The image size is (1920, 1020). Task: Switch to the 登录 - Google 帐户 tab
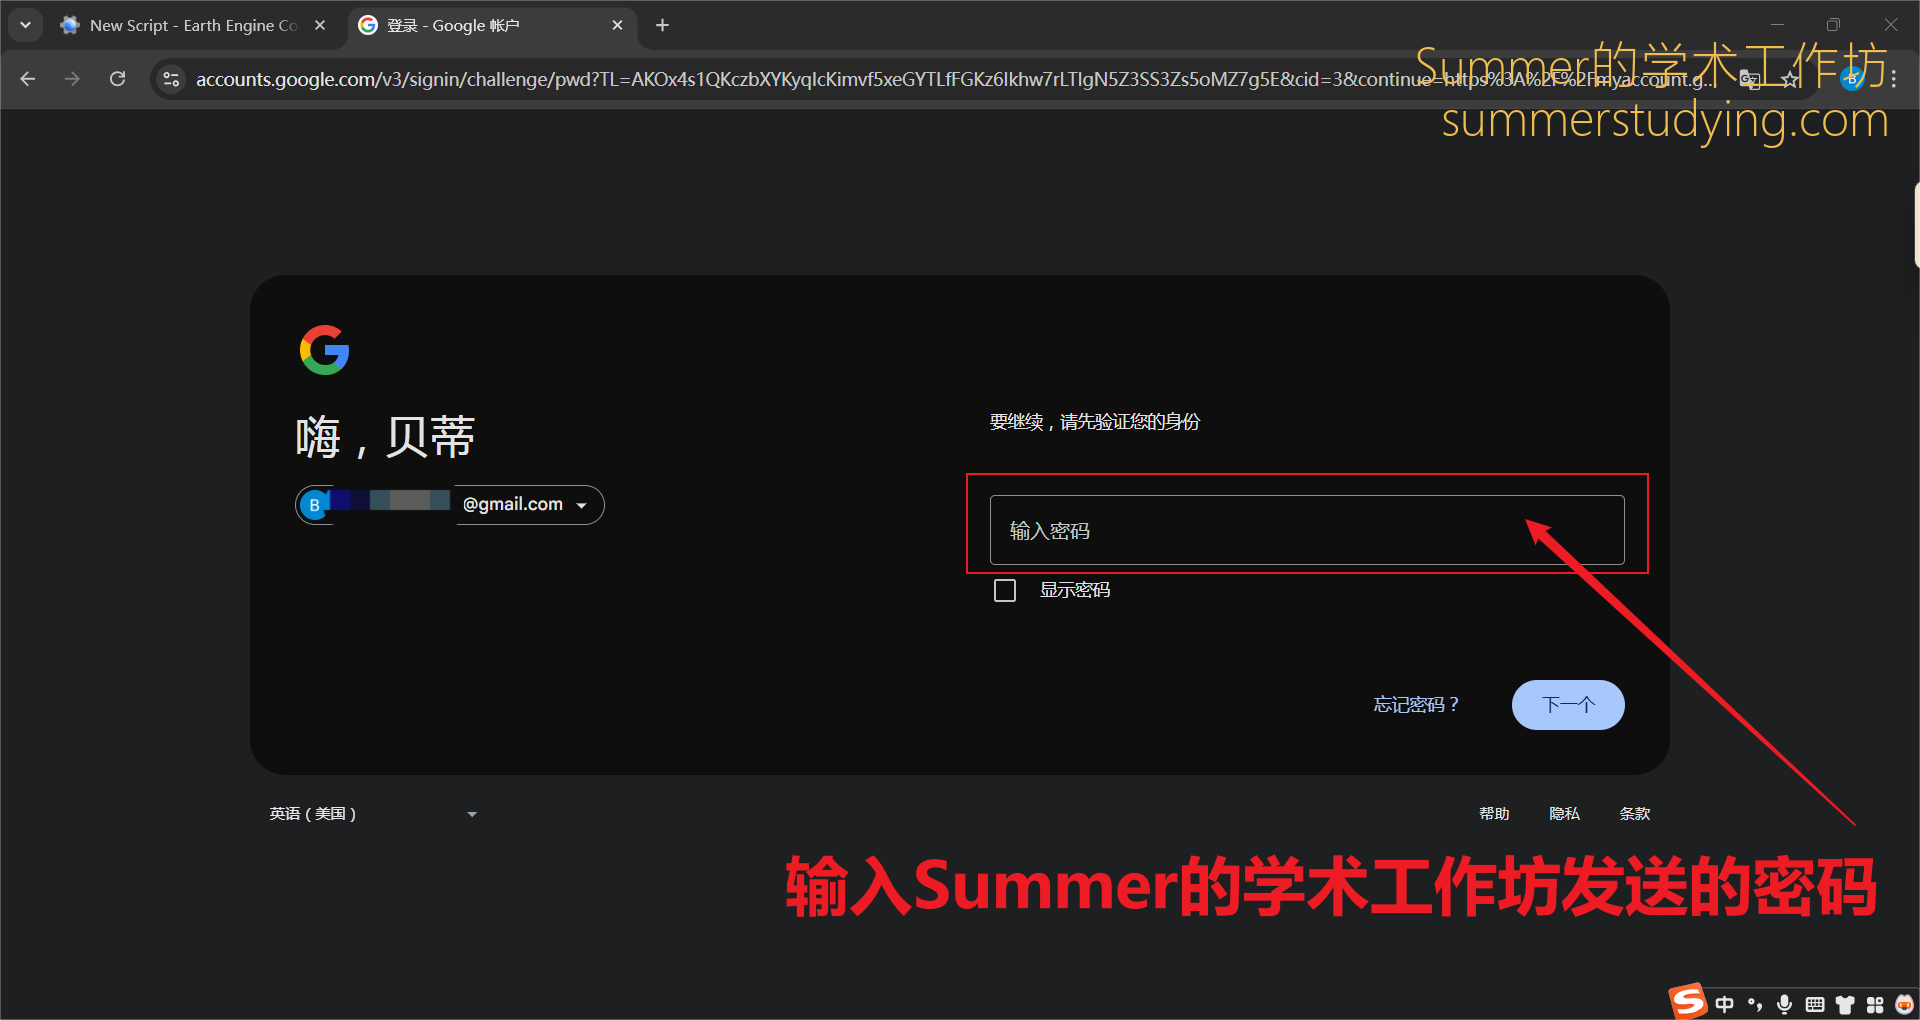click(490, 26)
